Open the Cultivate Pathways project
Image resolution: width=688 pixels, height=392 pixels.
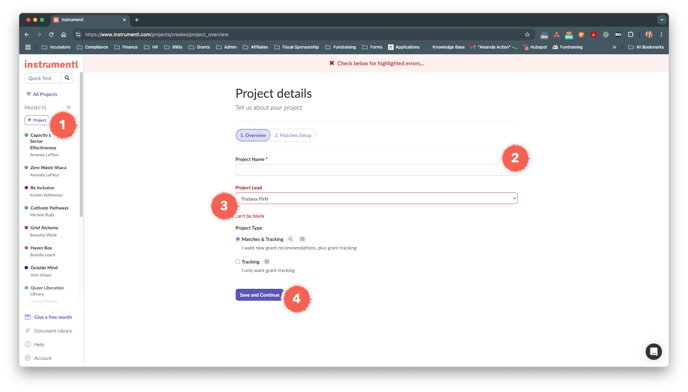coord(49,208)
